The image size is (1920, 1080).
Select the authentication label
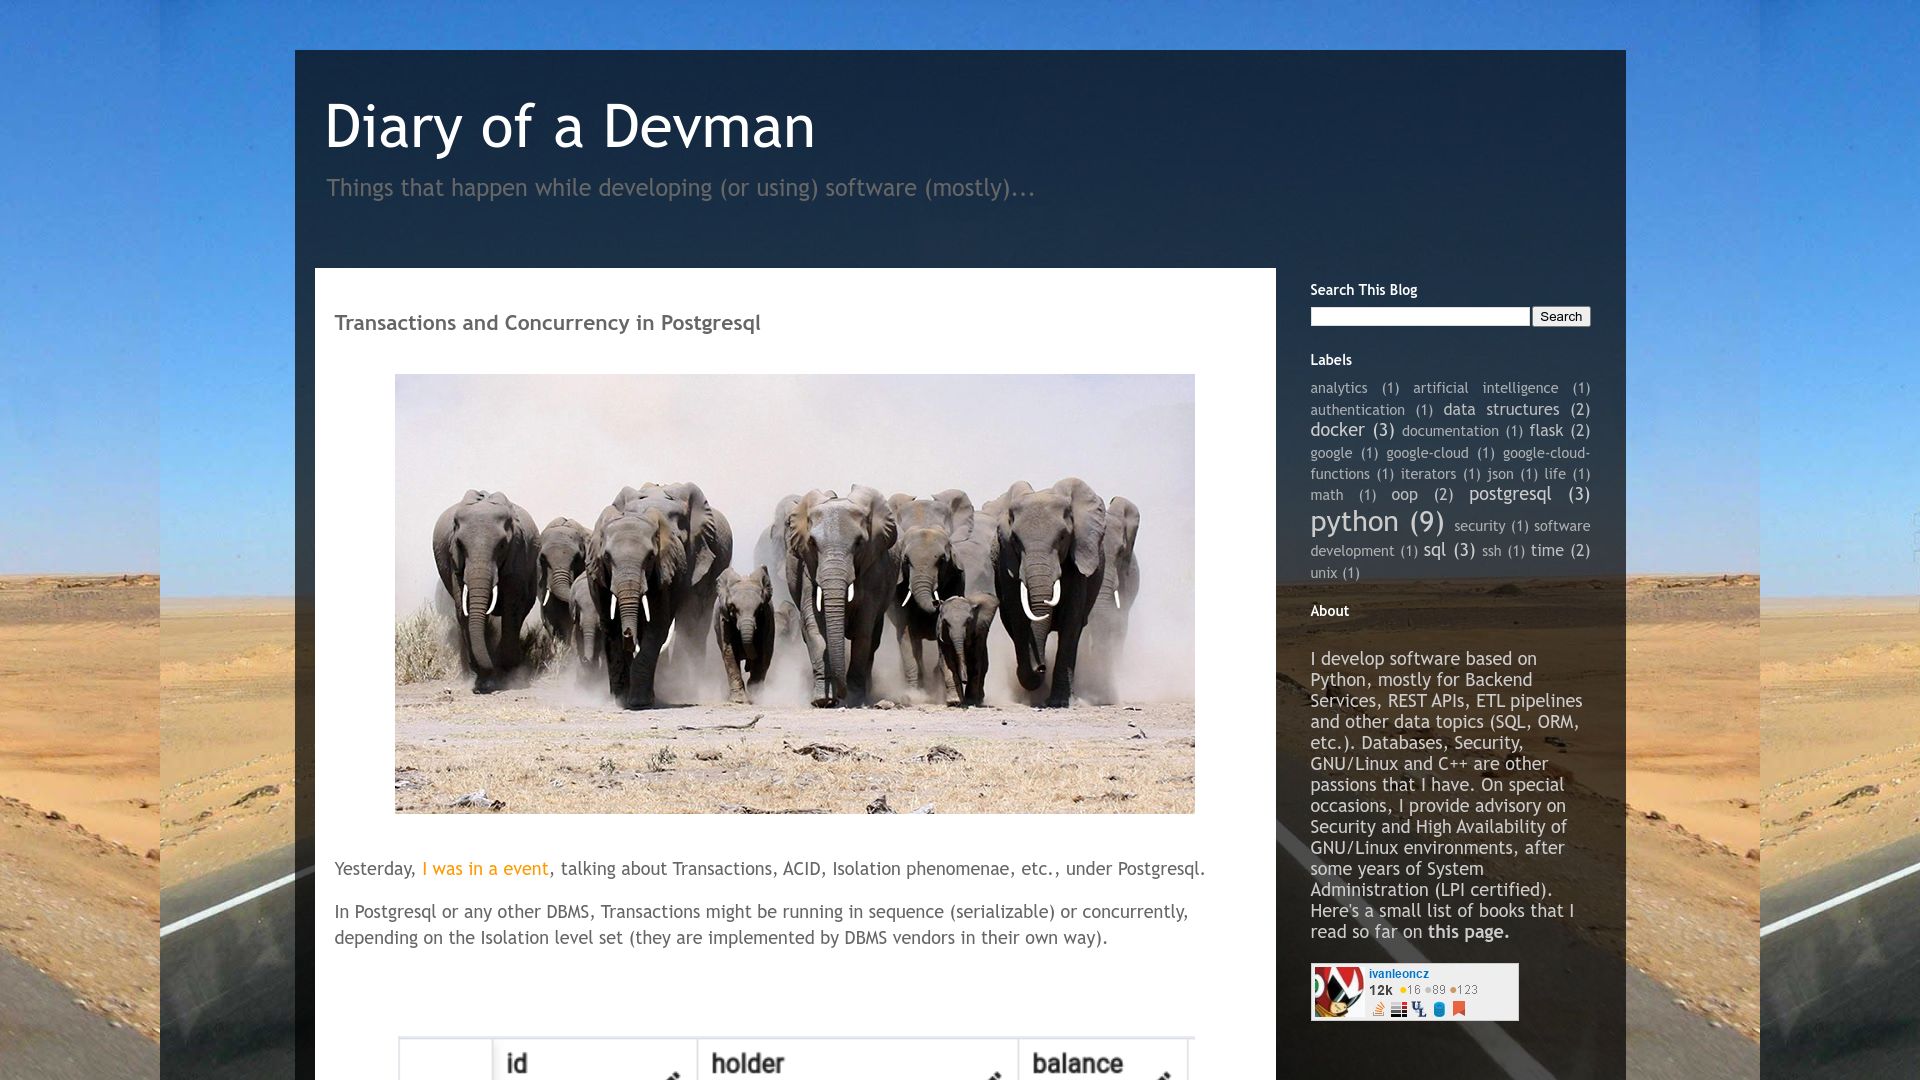click(x=1357, y=410)
